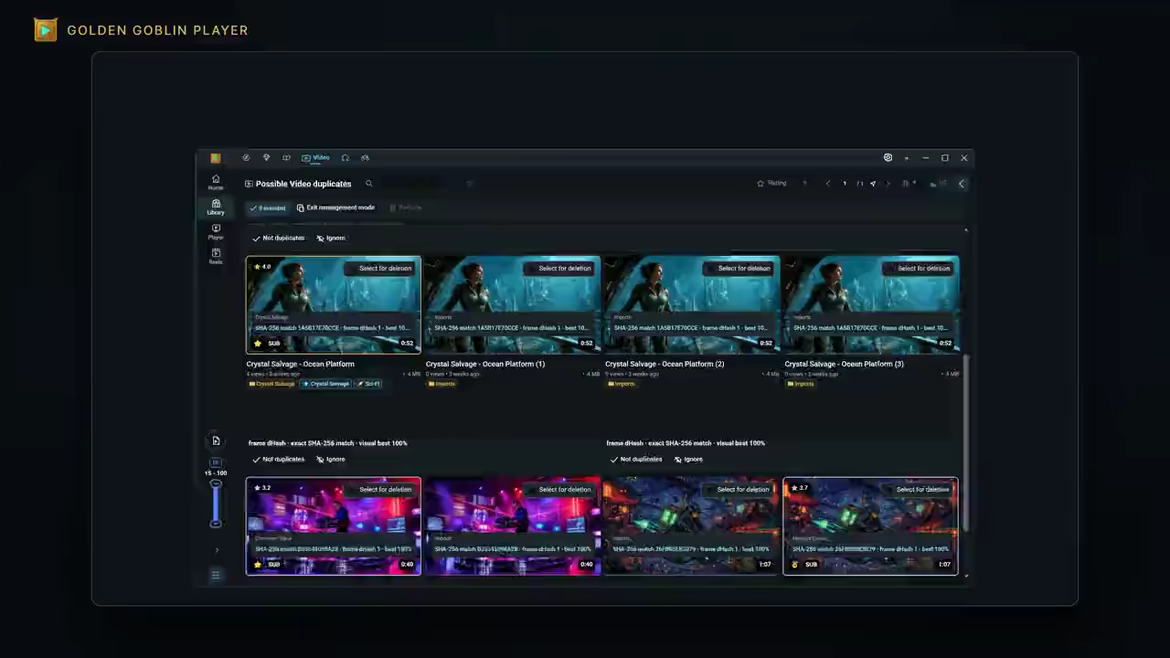The height and width of the screenshot is (658, 1170).
Task: Click the list icon at sidebar bottom
Action: pyautogui.click(x=216, y=575)
